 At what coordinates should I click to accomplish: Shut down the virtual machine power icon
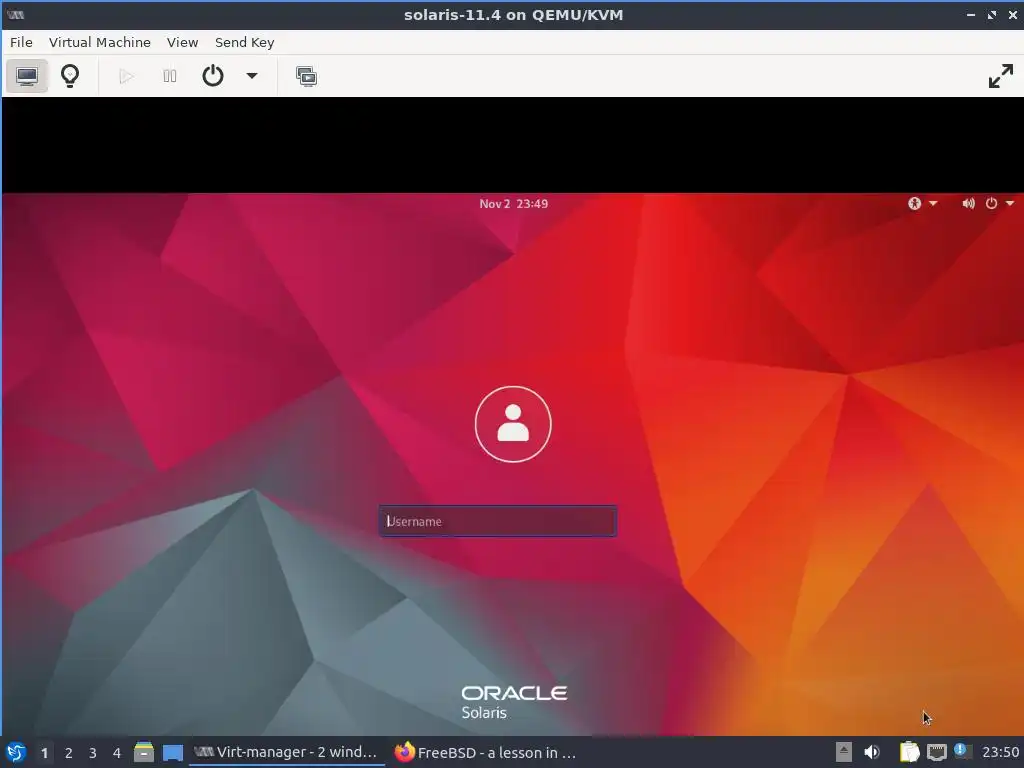point(213,76)
